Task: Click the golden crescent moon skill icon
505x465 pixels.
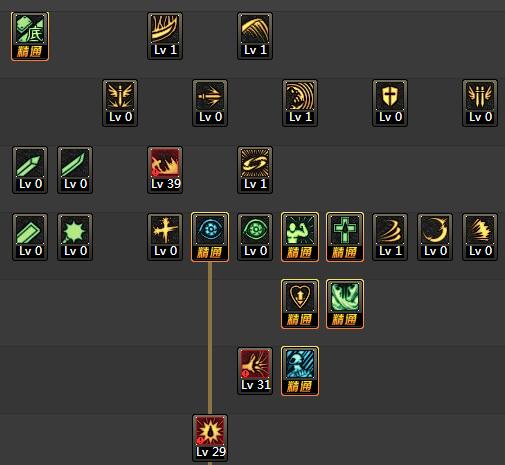Action: 435,237
